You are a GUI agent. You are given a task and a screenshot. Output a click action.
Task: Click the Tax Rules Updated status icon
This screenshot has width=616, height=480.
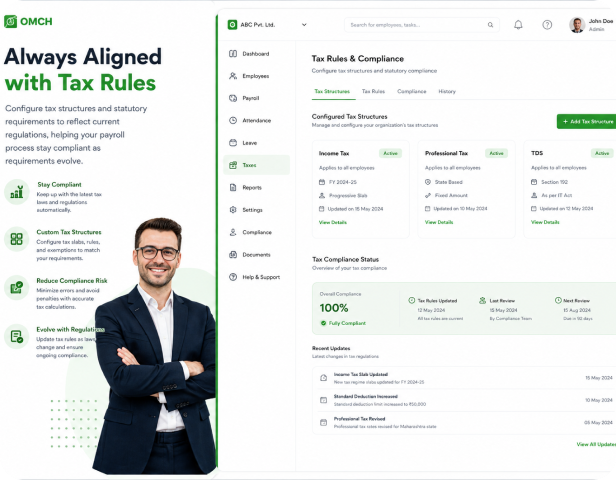412,300
